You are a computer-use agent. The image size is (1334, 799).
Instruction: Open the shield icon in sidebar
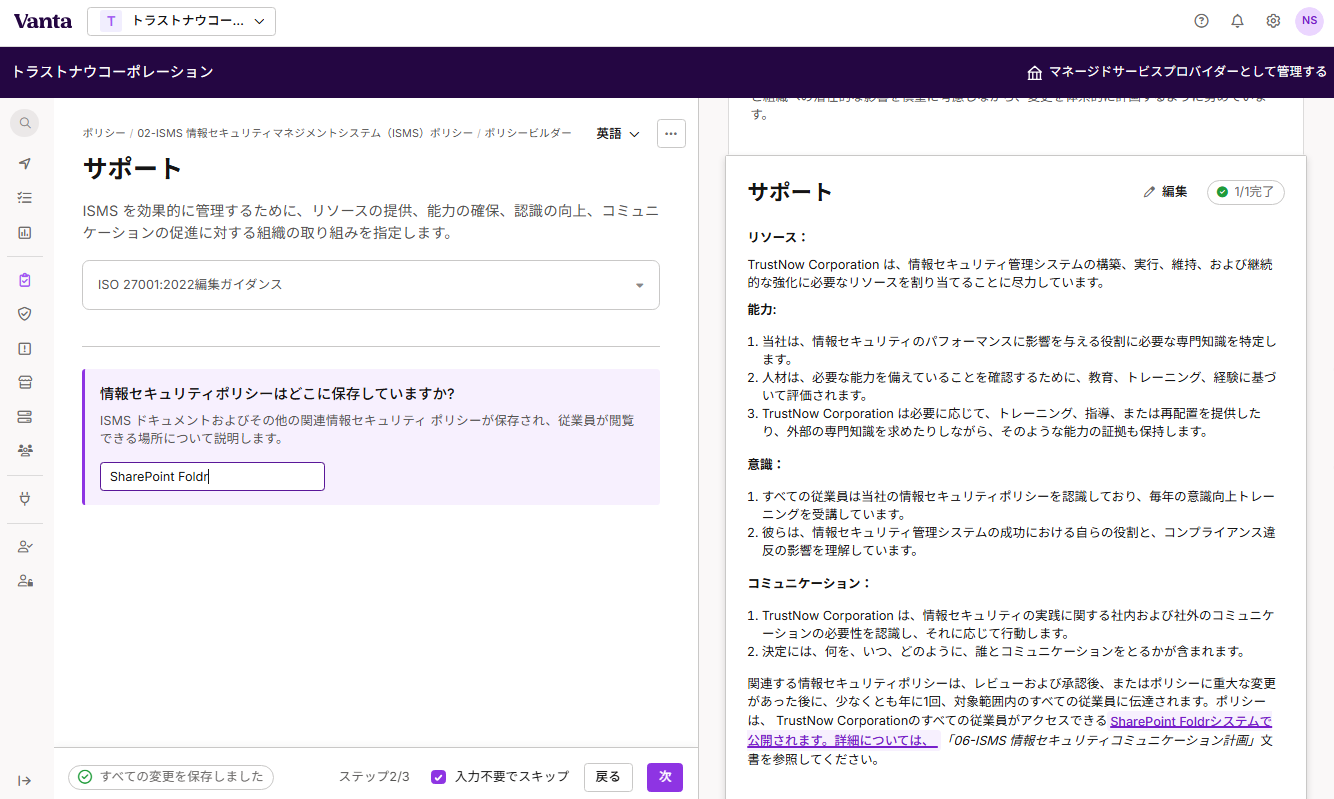pyautogui.click(x=25, y=314)
